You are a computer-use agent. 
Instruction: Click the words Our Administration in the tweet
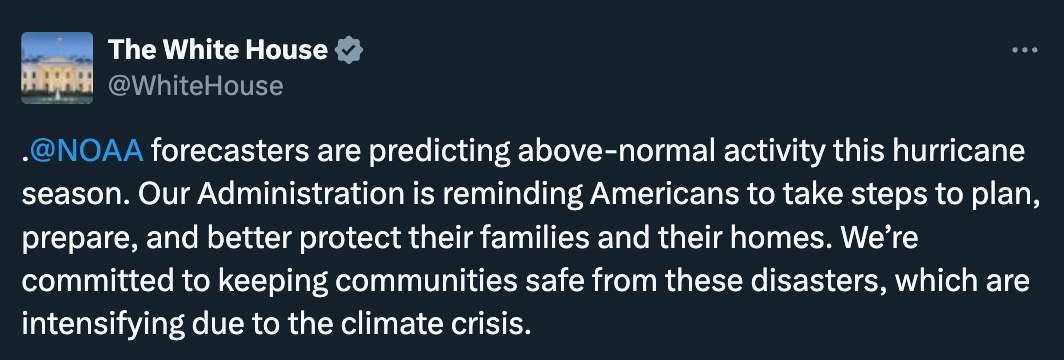pos(273,194)
